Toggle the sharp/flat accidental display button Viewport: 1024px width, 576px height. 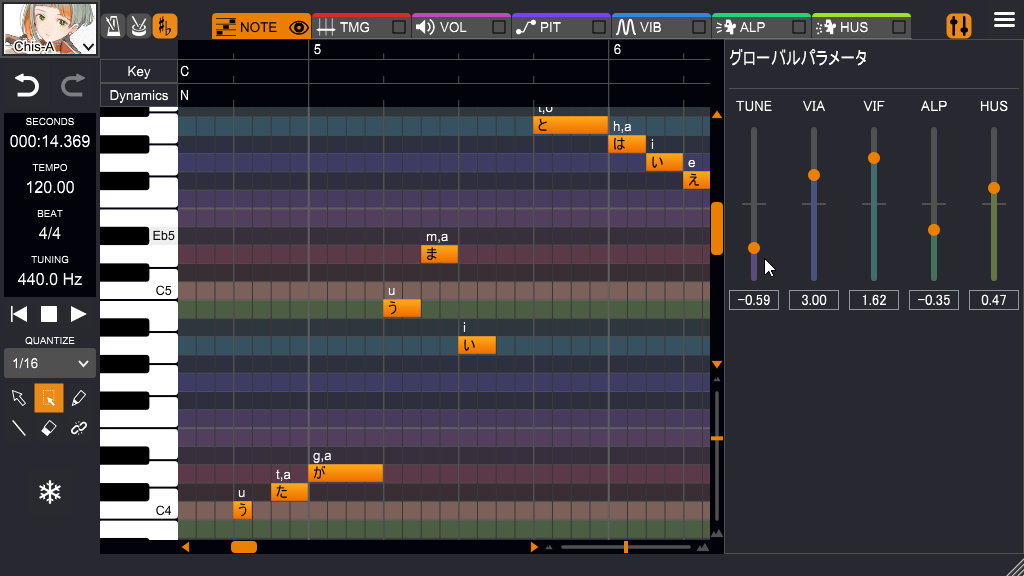tap(166, 26)
